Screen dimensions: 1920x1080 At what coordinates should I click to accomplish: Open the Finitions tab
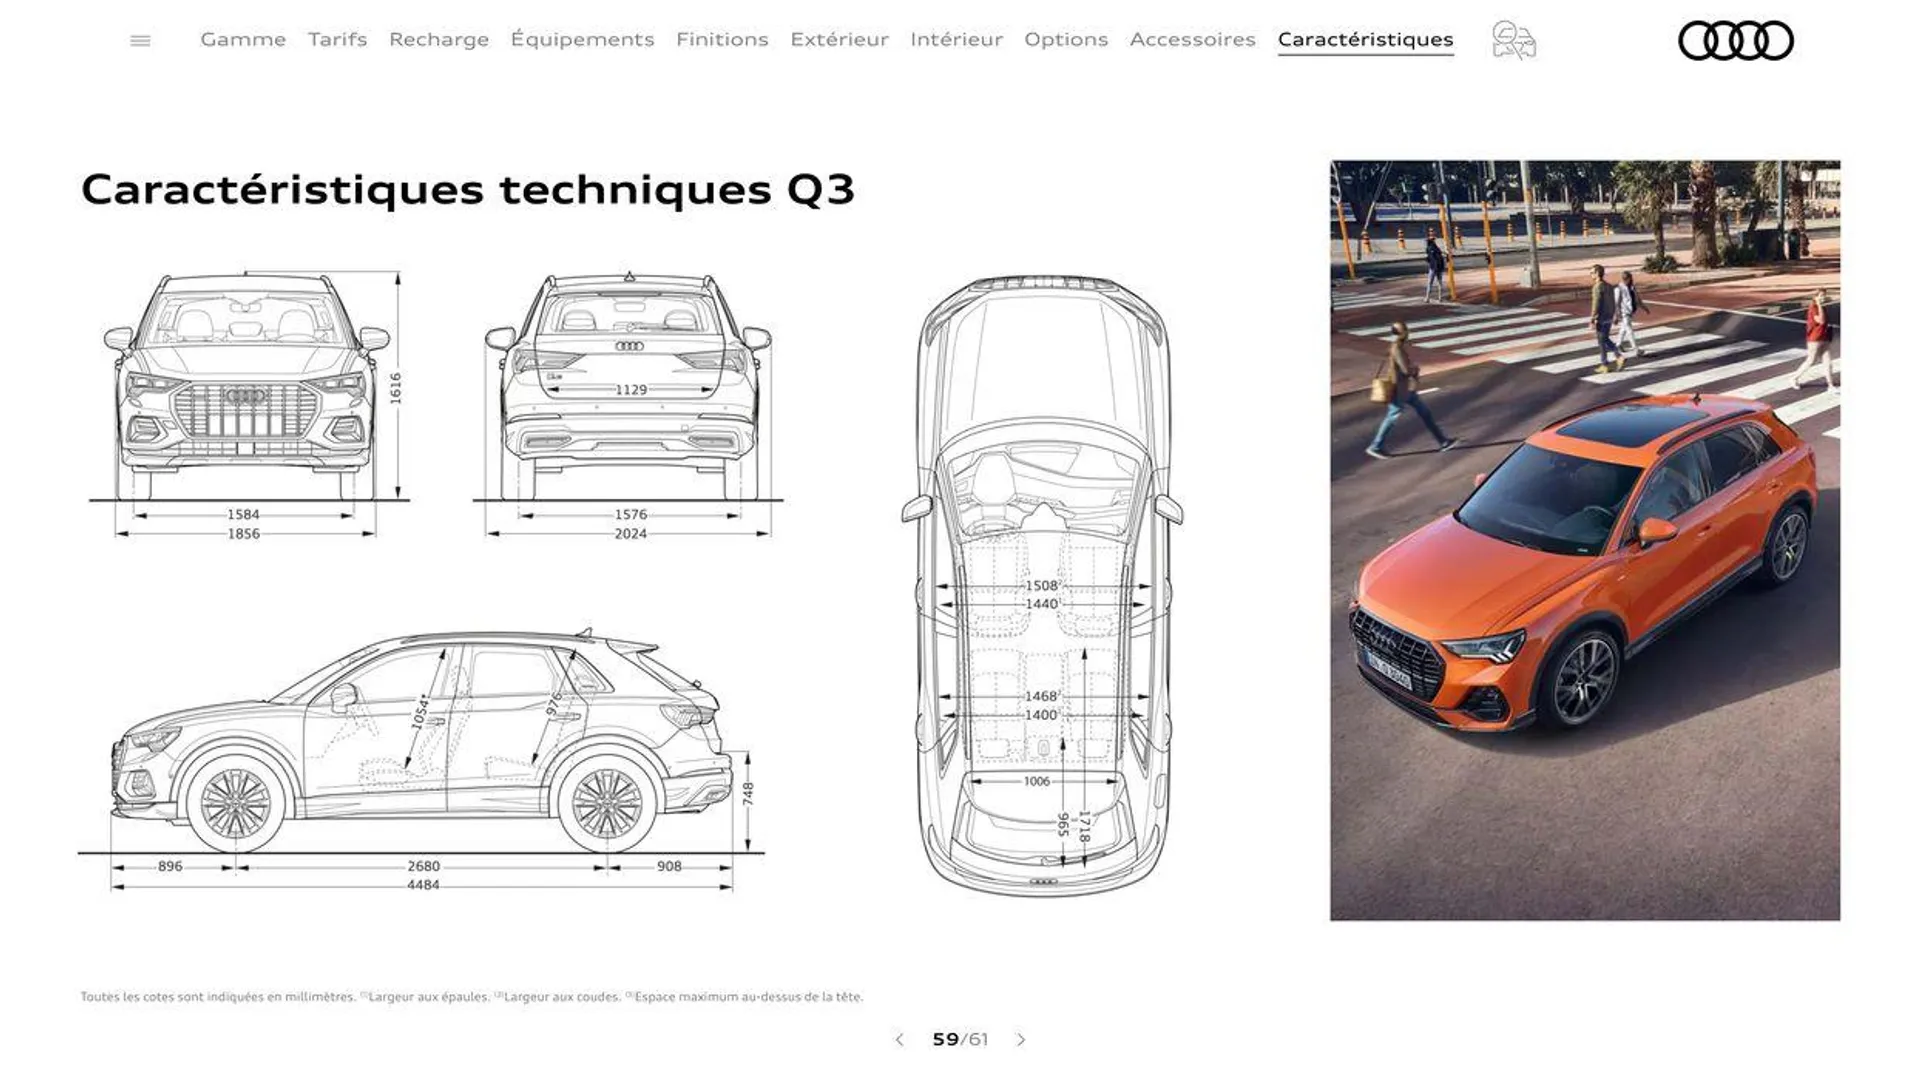coord(722,39)
